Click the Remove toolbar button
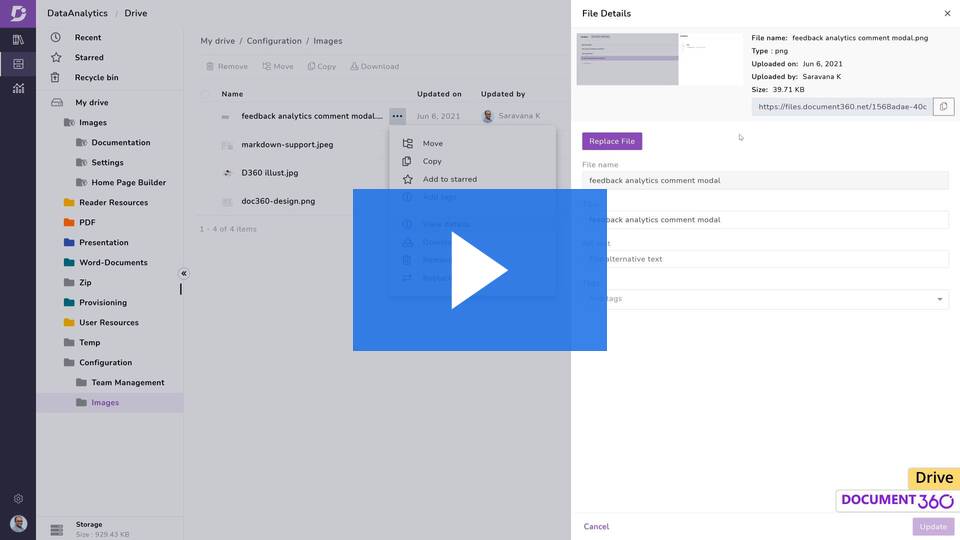Image resolution: width=960 pixels, height=540 pixels. click(227, 67)
